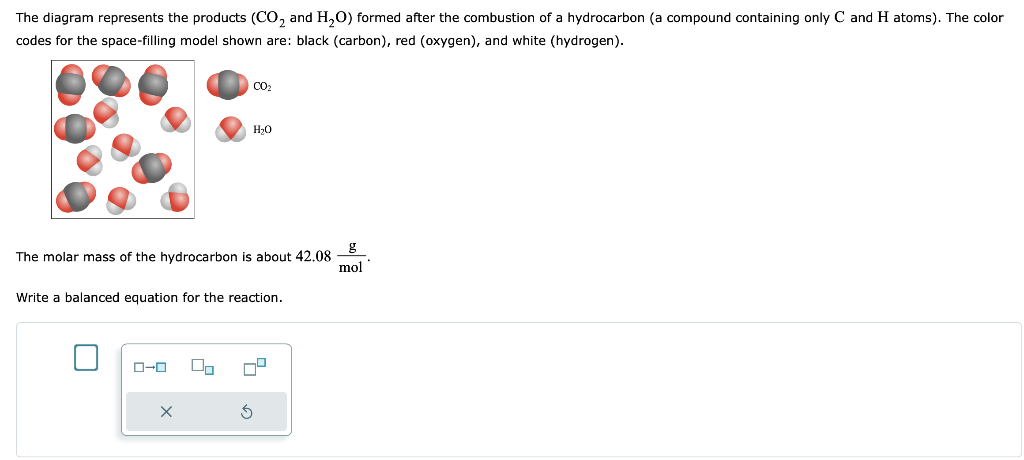Click the bottom-left CO2 molecule in diagram
This screenshot has height=460, width=1024.
[77, 198]
